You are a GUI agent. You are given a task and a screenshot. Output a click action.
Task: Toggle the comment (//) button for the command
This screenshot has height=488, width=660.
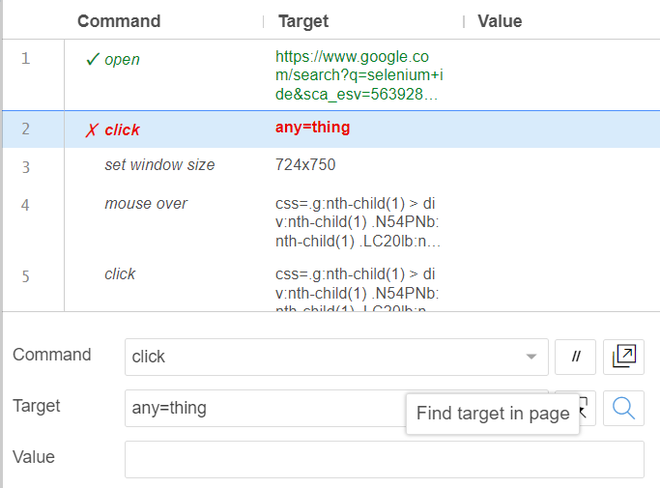(575, 356)
